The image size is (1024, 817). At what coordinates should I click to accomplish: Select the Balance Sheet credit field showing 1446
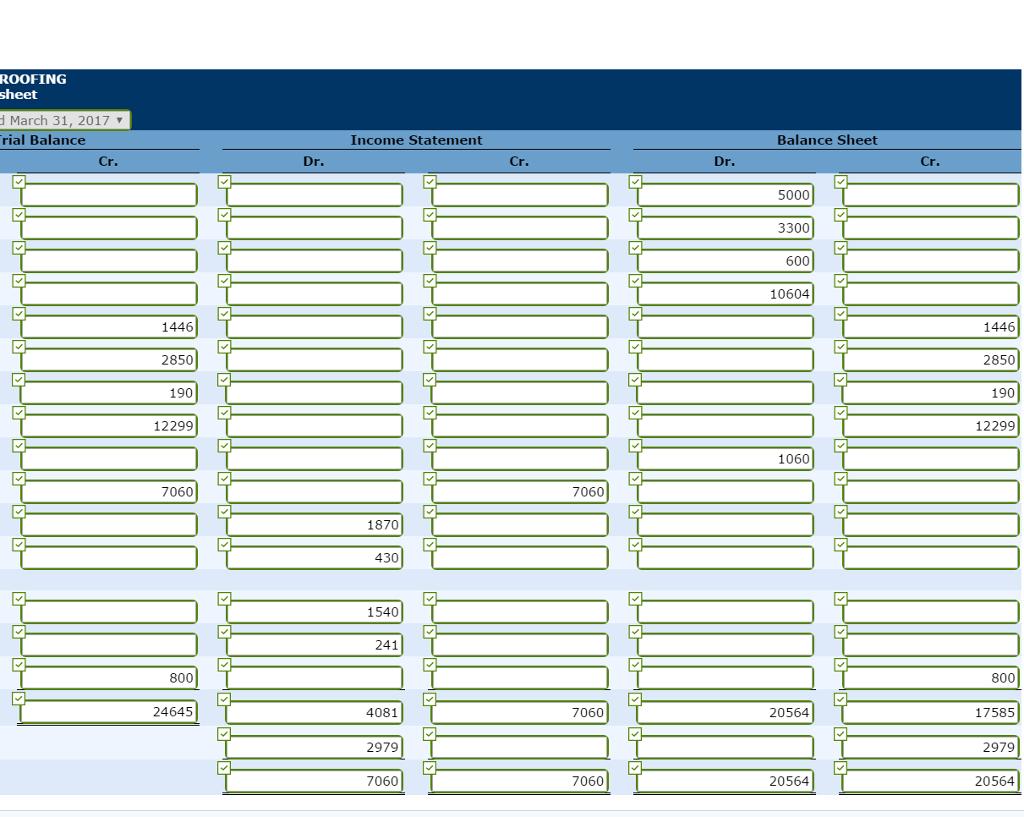tap(930, 327)
